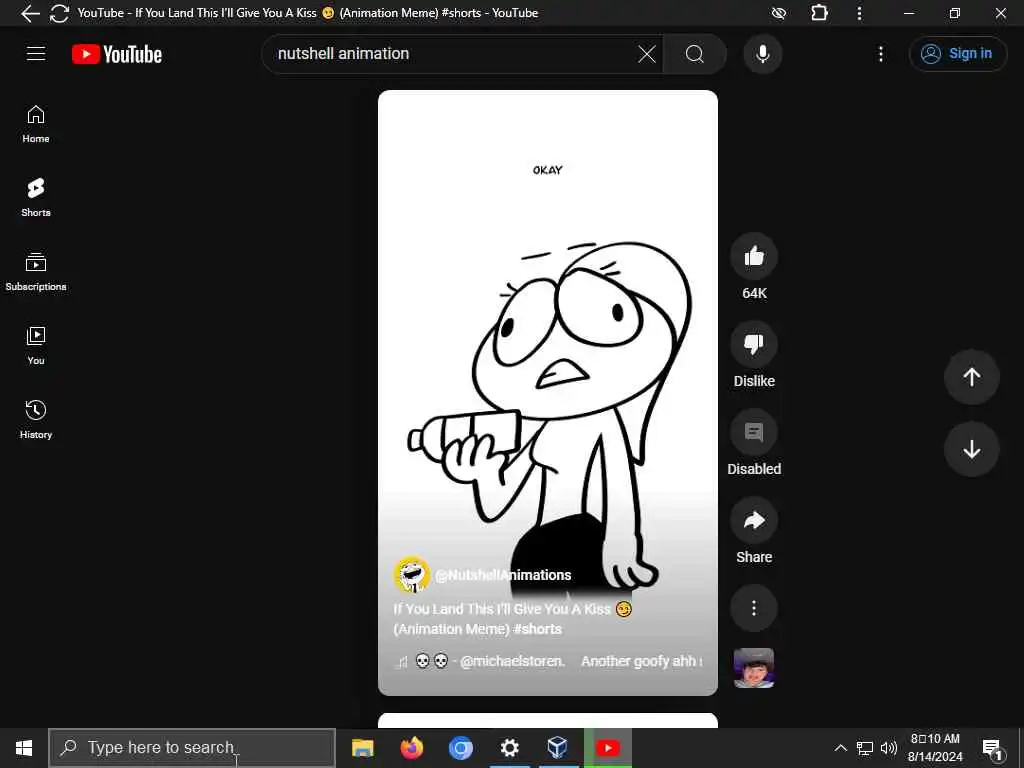Open more actions menu below Share
Image resolution: width=1024 pixels, height=768 pixels.
coord(754,608)
